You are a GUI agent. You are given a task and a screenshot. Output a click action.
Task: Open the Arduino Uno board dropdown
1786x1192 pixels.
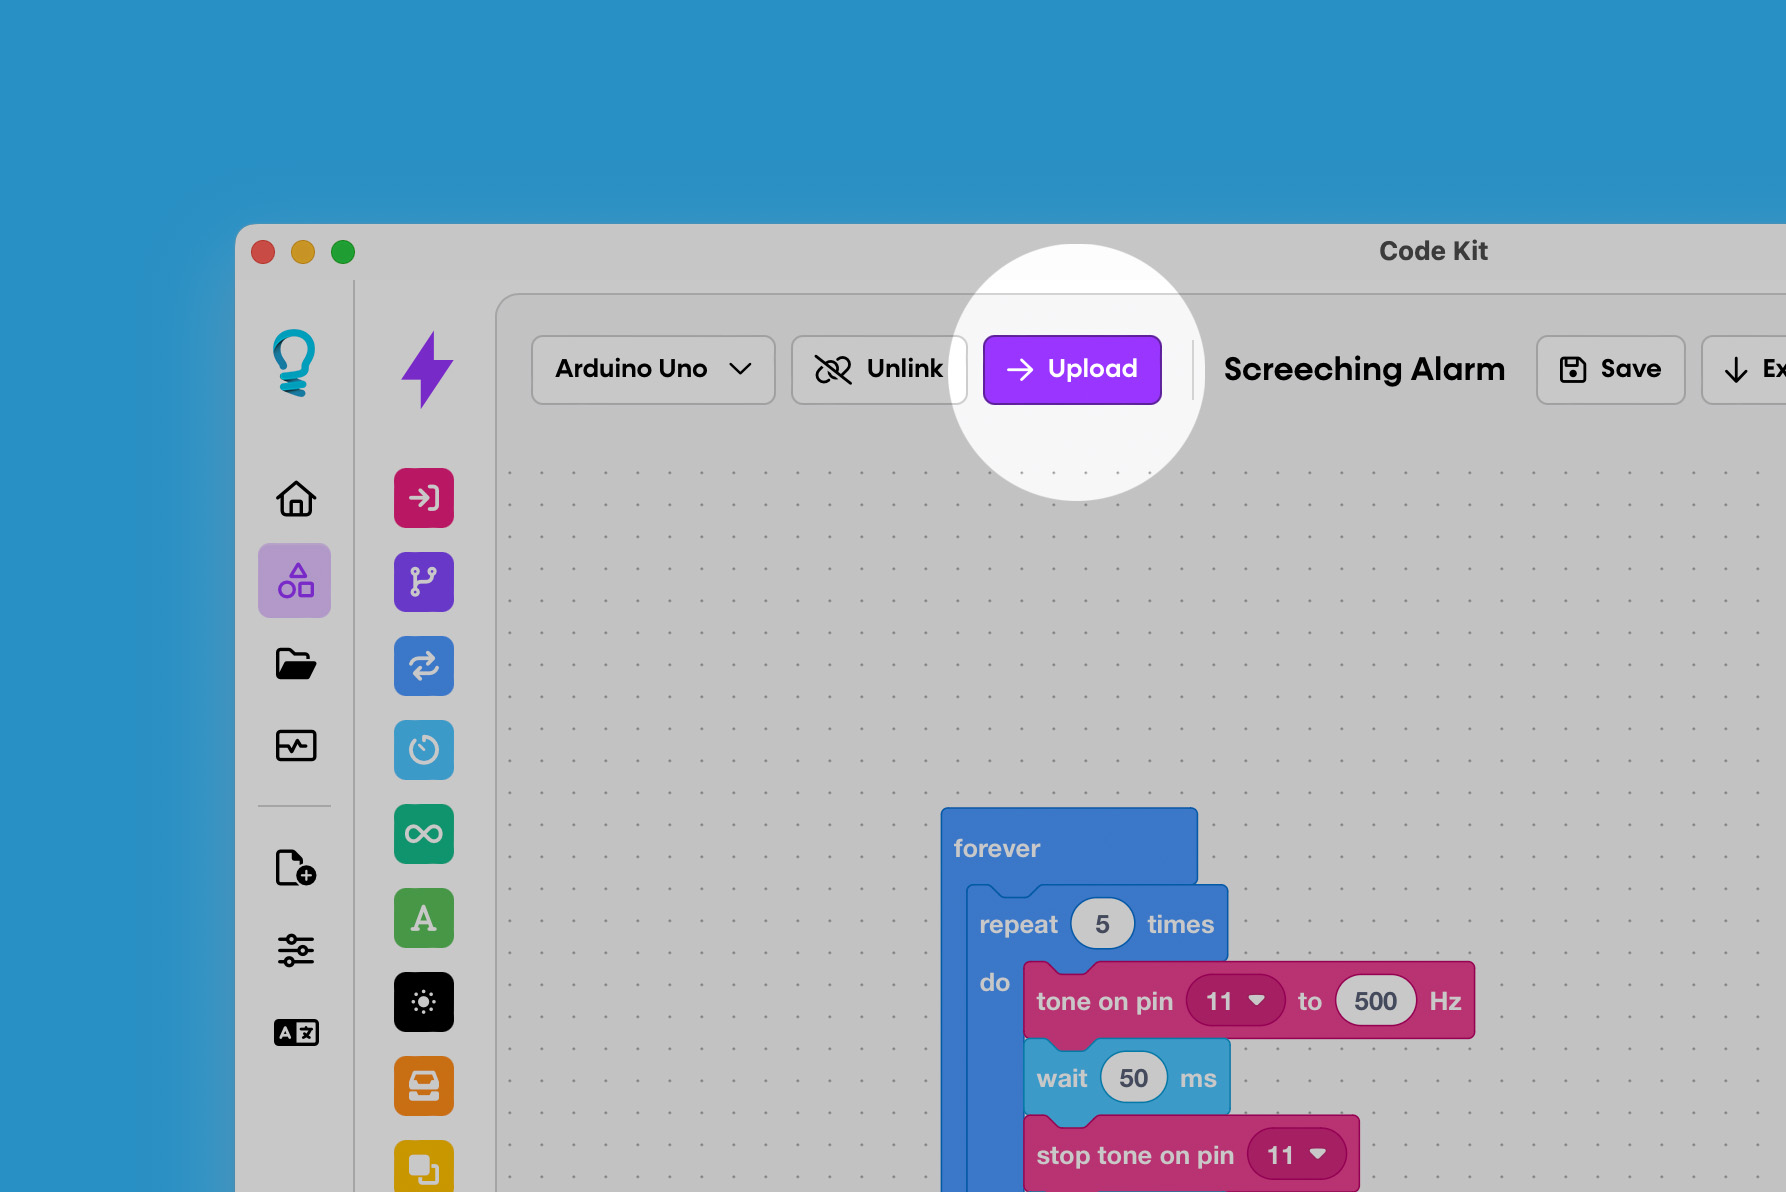(652, 369)
